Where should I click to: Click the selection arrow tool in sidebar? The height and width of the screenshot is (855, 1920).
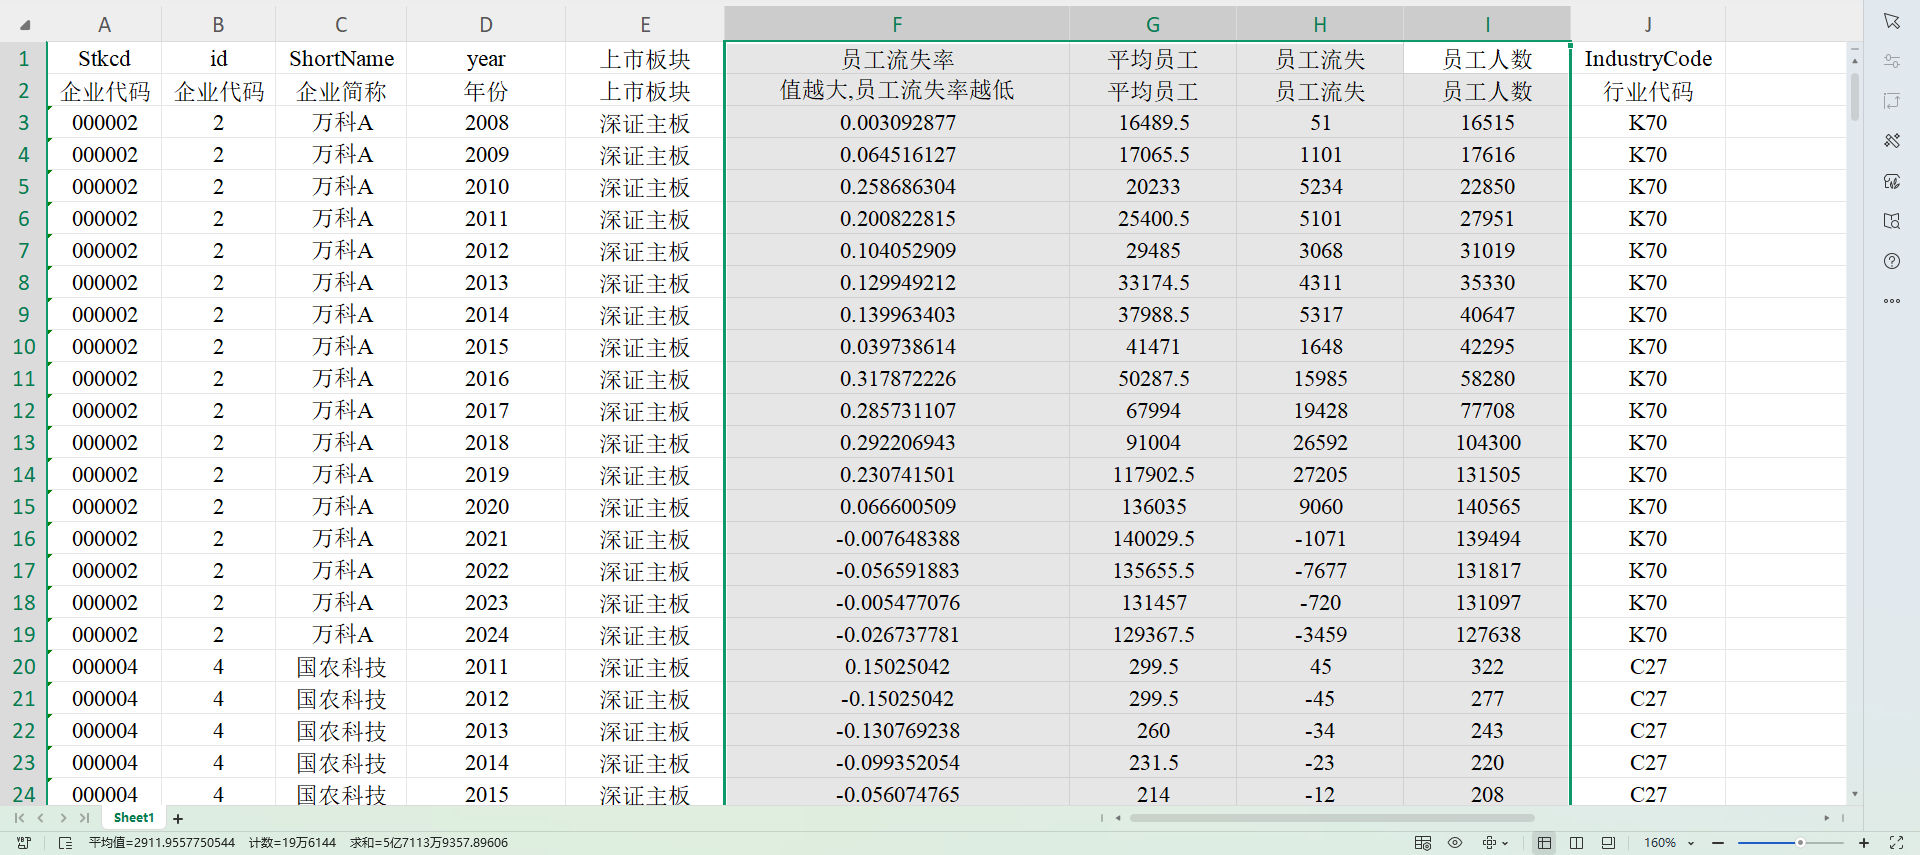click(1891, 21)
